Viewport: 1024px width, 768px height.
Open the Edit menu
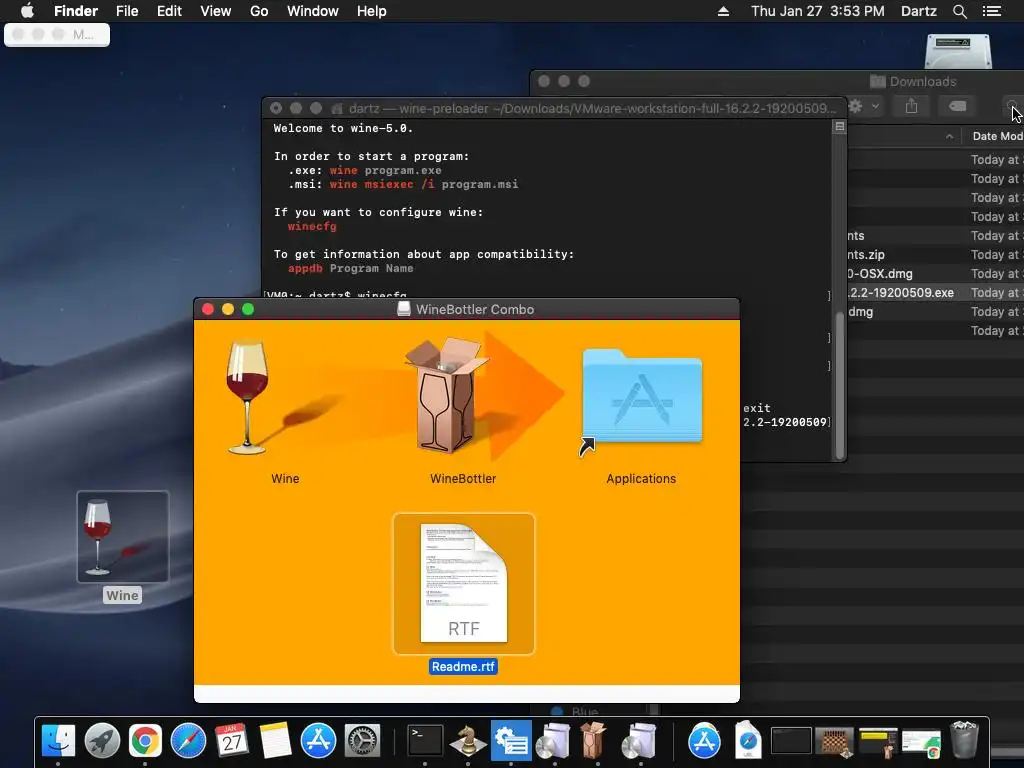[169, 11]
